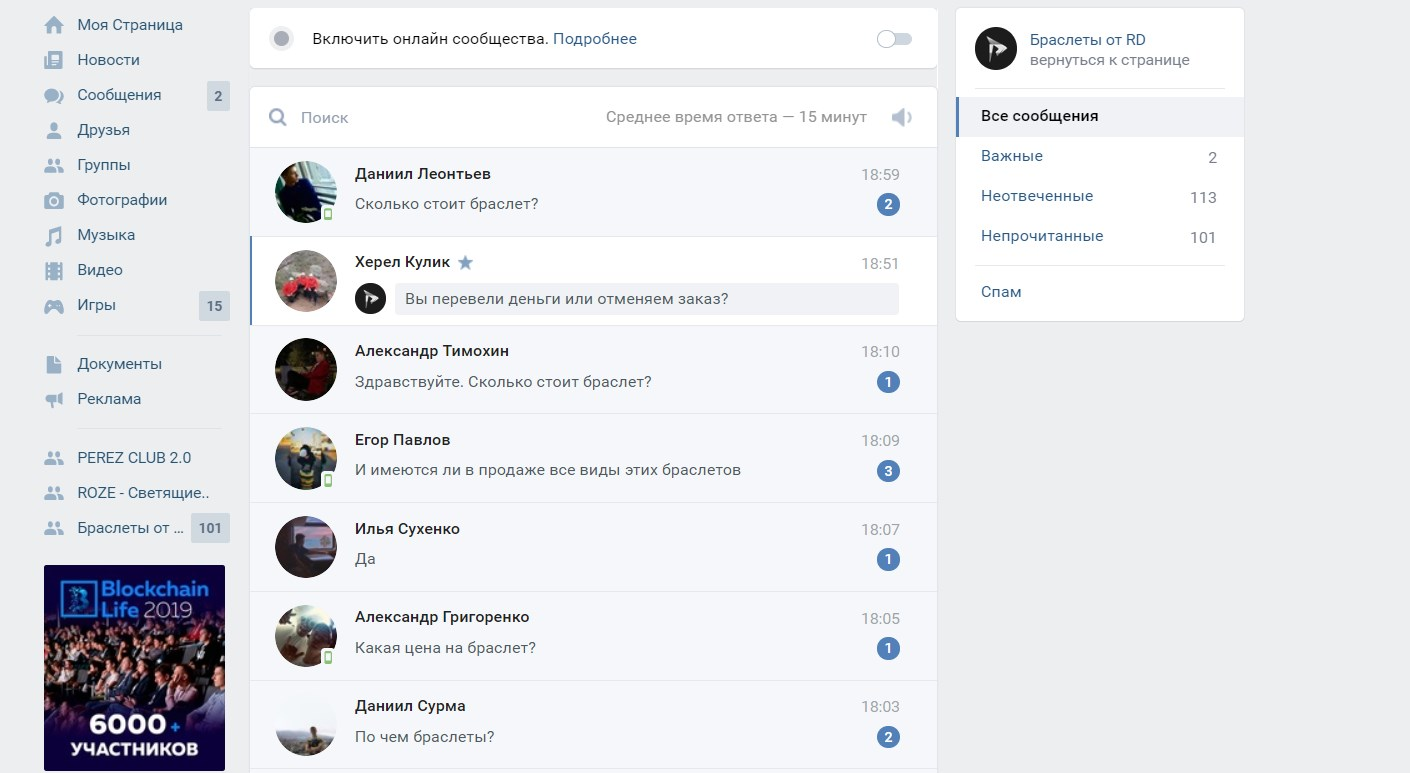Click ROZE - Светящие.. group icon
This screenshot has width=1410, height=773.
[x=54, y=493]
